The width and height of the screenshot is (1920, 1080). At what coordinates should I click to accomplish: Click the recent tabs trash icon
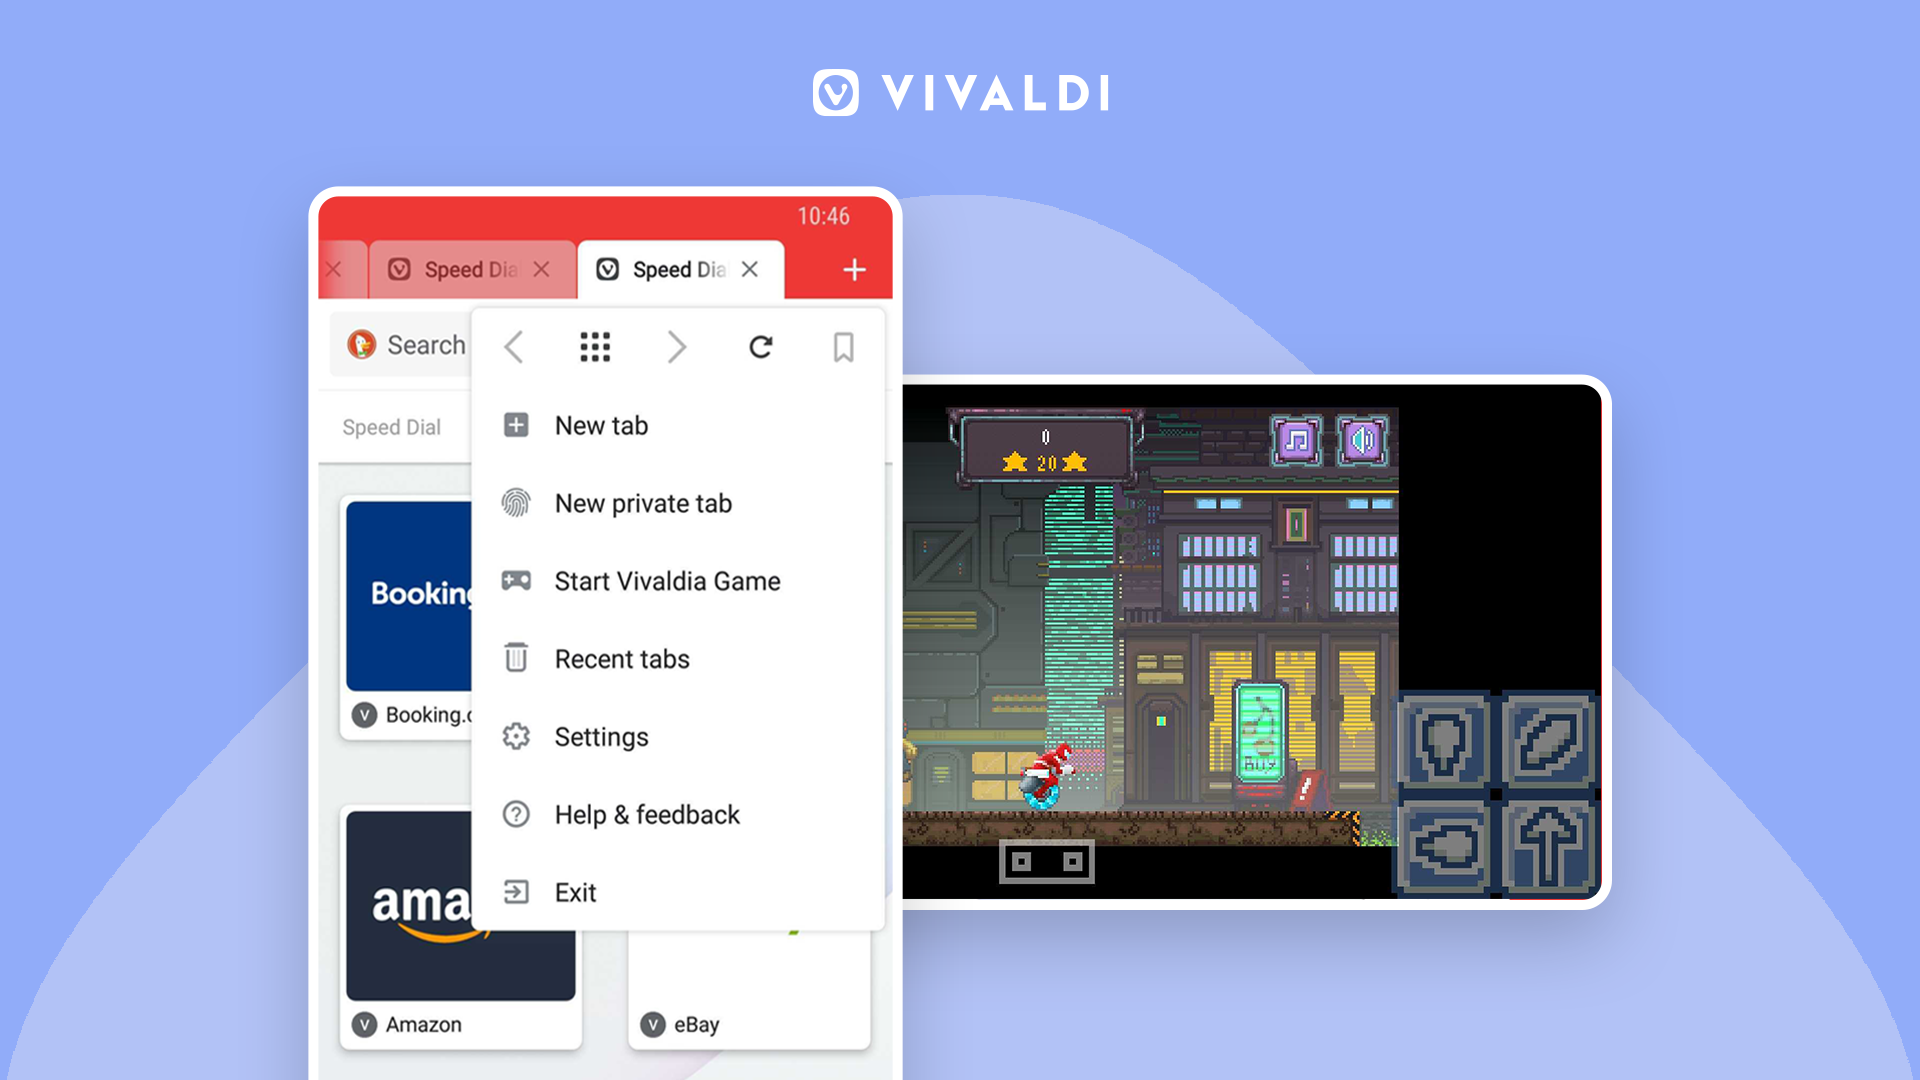click(x=518, y=658)
